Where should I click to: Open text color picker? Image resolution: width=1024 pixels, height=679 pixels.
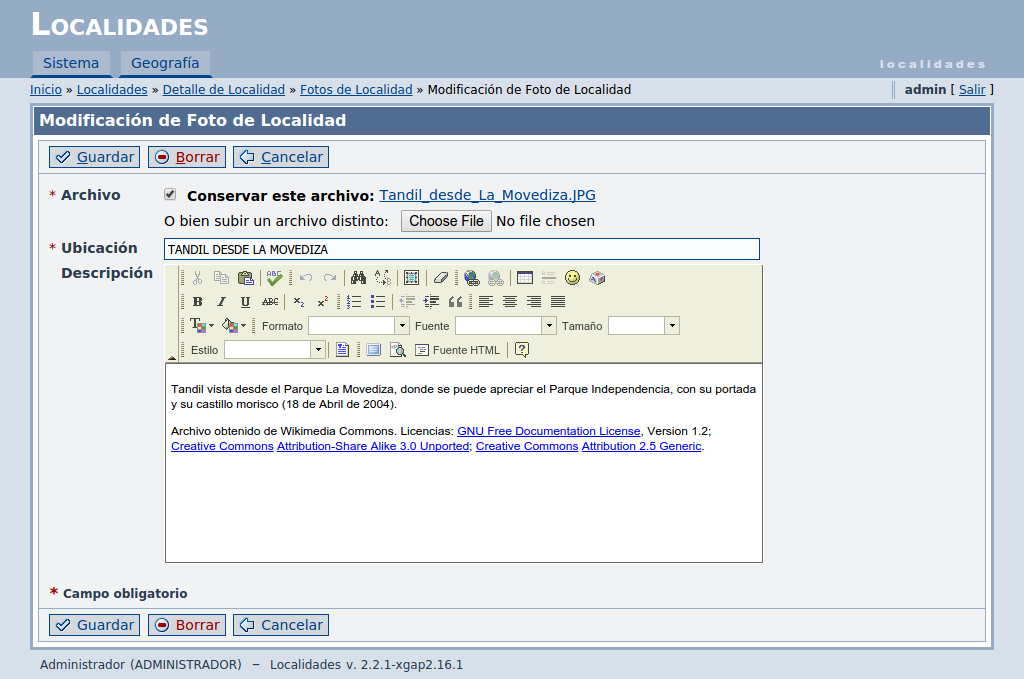pyautogui.click(x=201, y=326)
